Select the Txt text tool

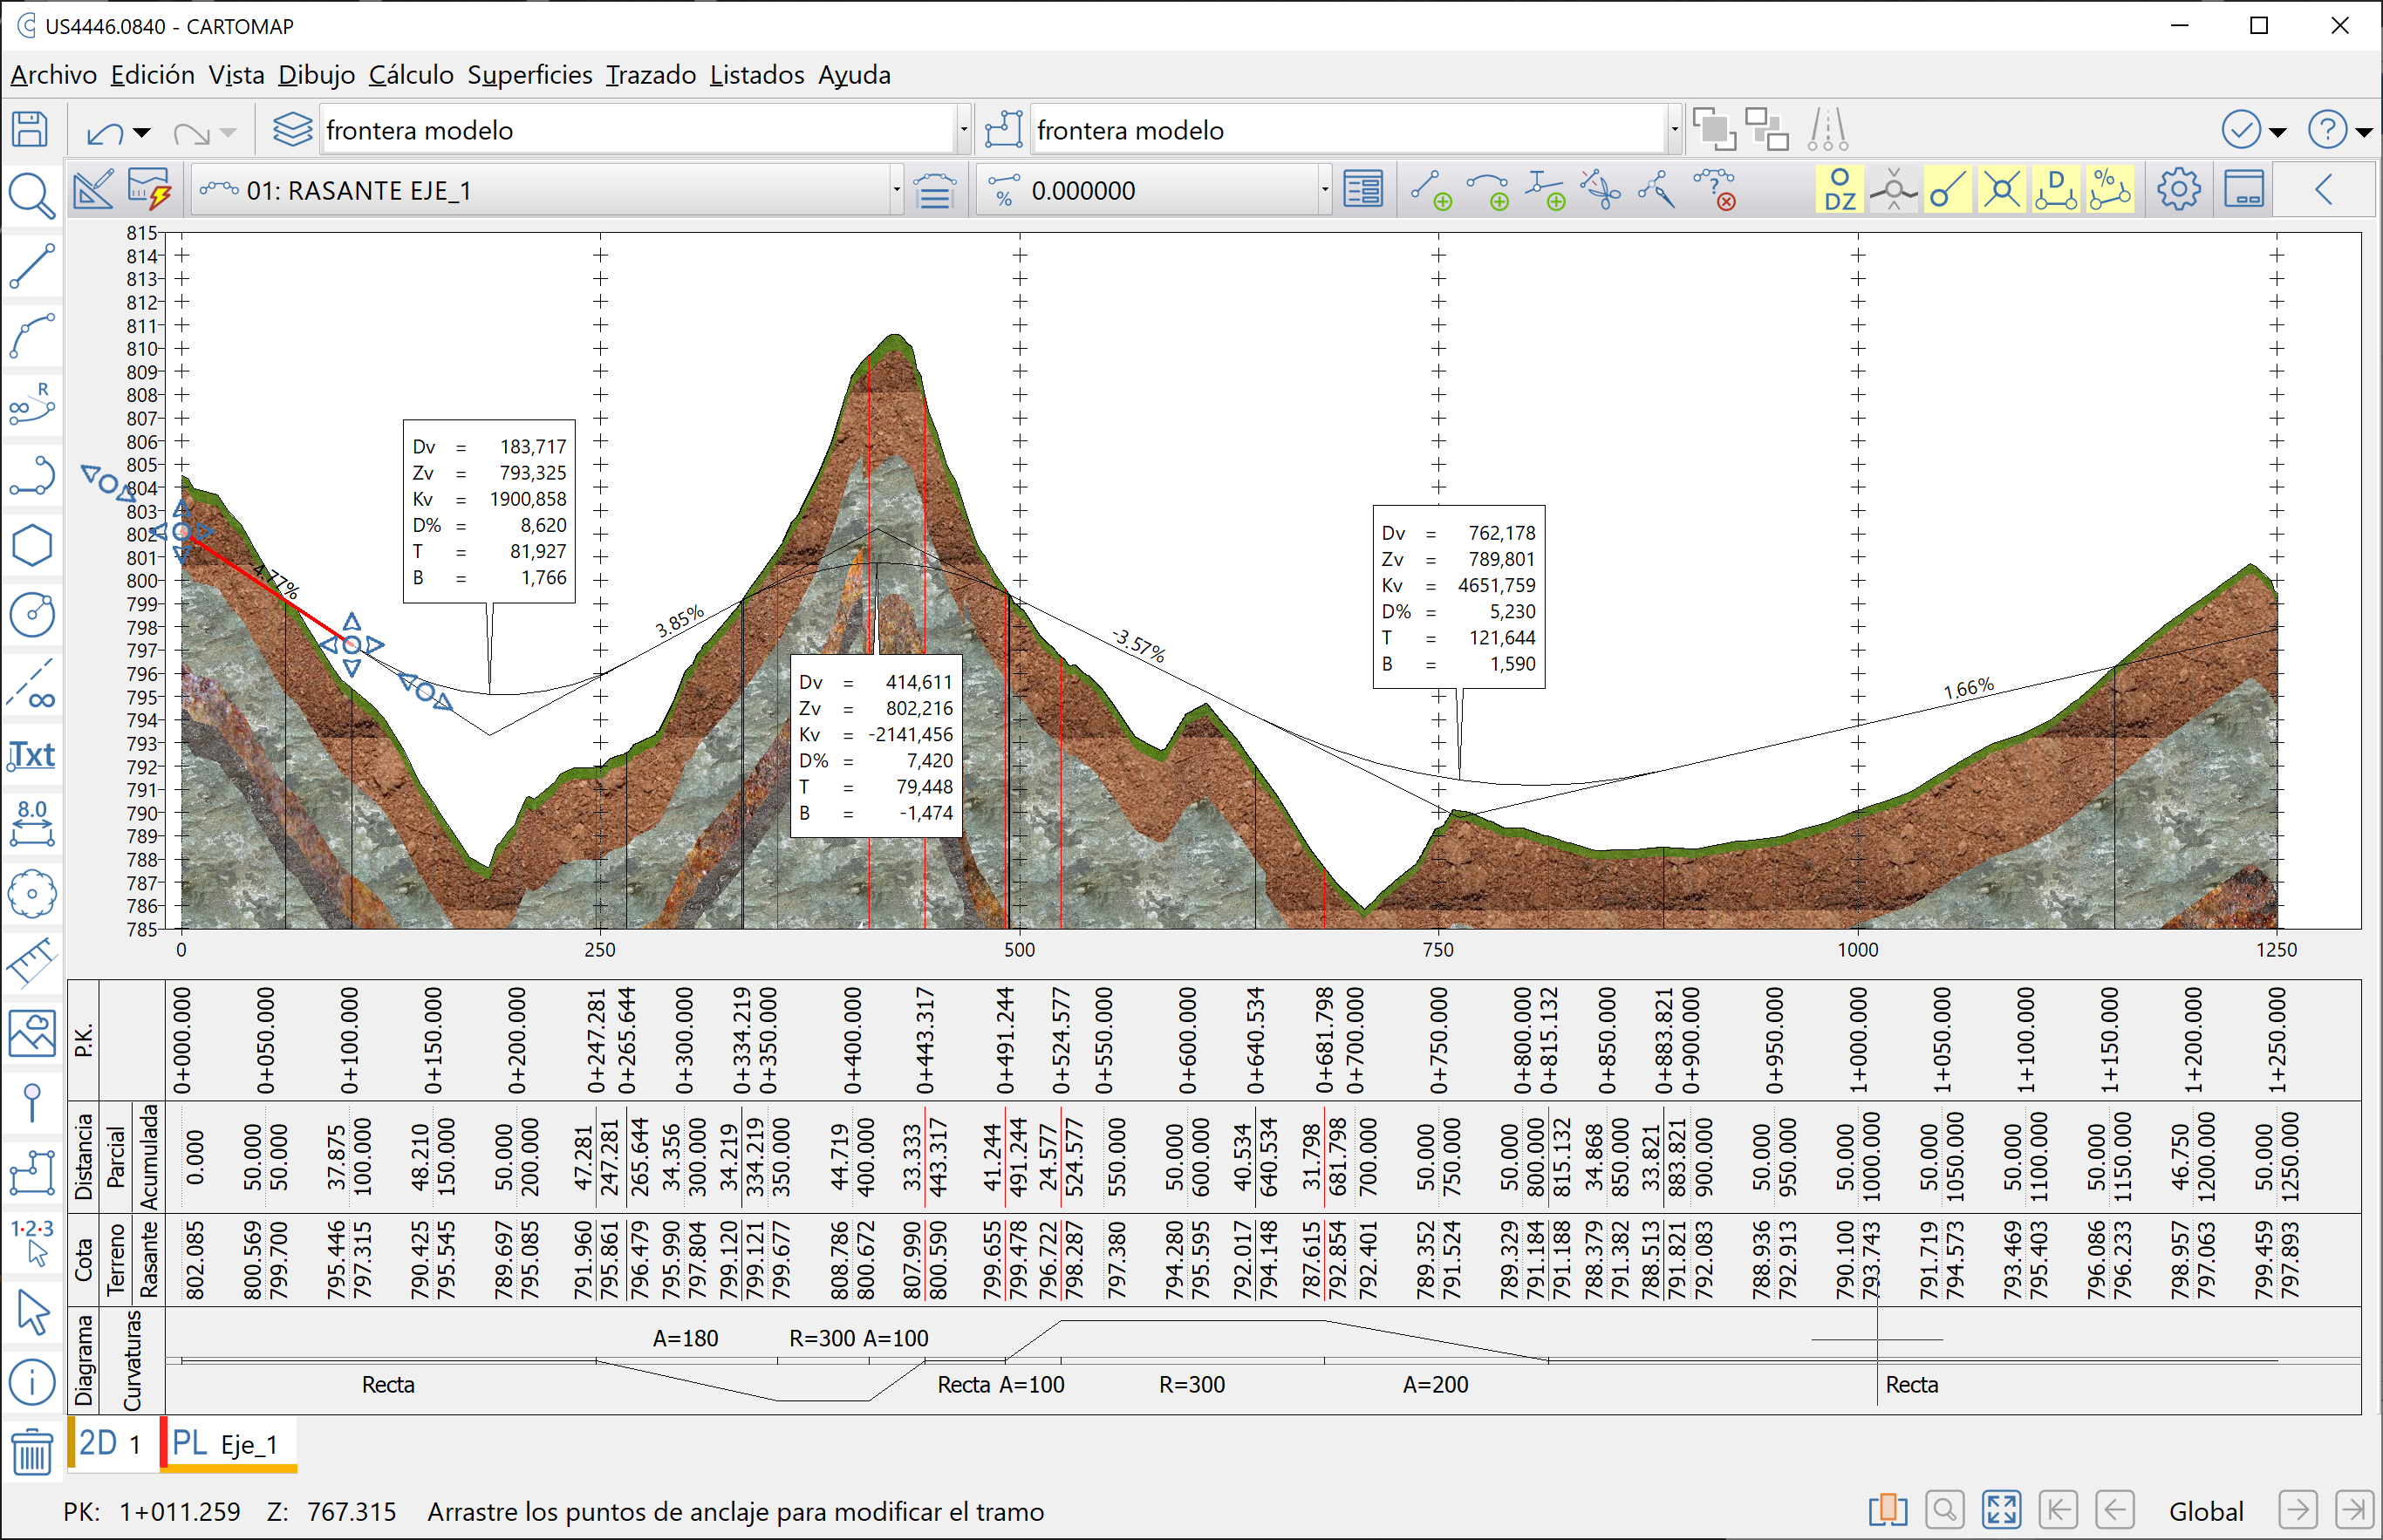click(32, 755)
